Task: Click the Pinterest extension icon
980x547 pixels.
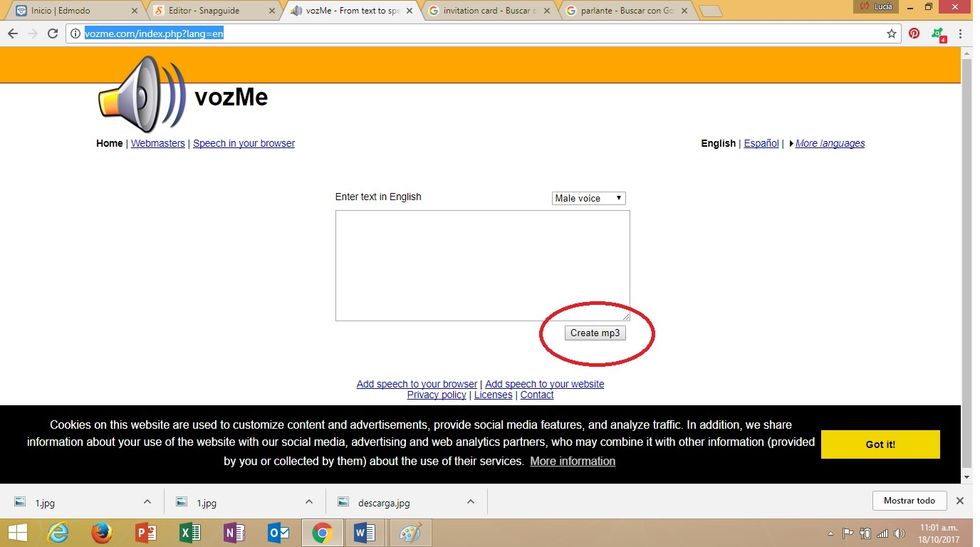Action: point(914,33)
